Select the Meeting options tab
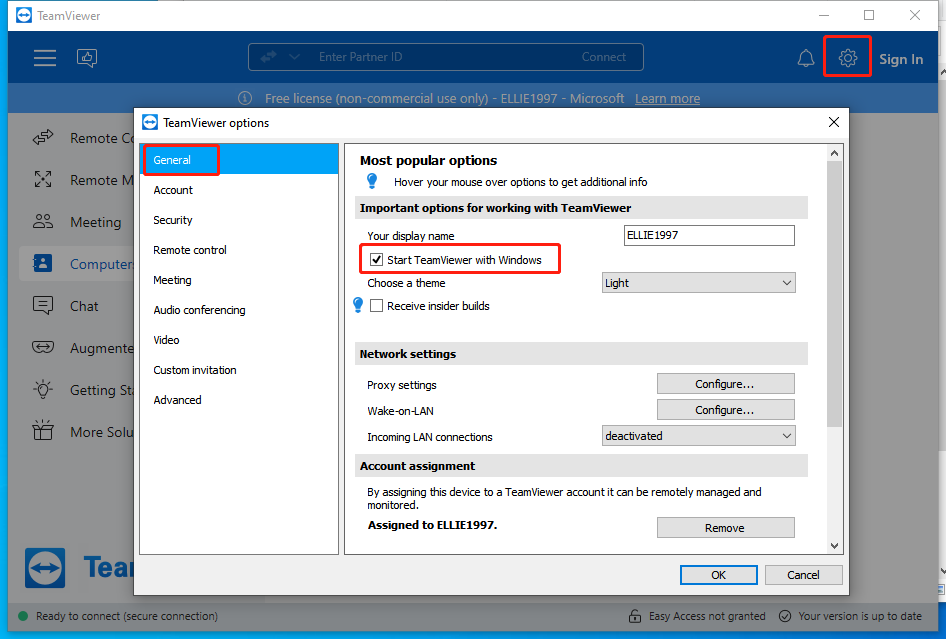 239,280
